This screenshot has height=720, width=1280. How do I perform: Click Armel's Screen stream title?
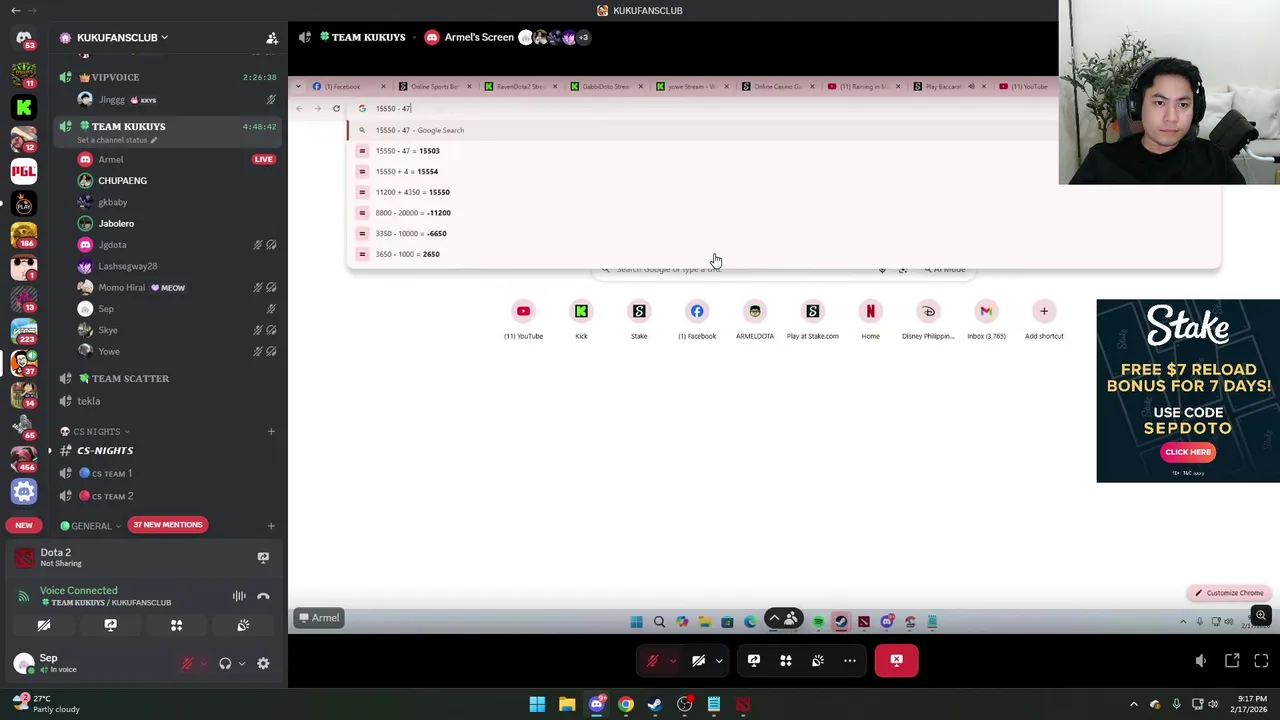[x=479, y=37]
